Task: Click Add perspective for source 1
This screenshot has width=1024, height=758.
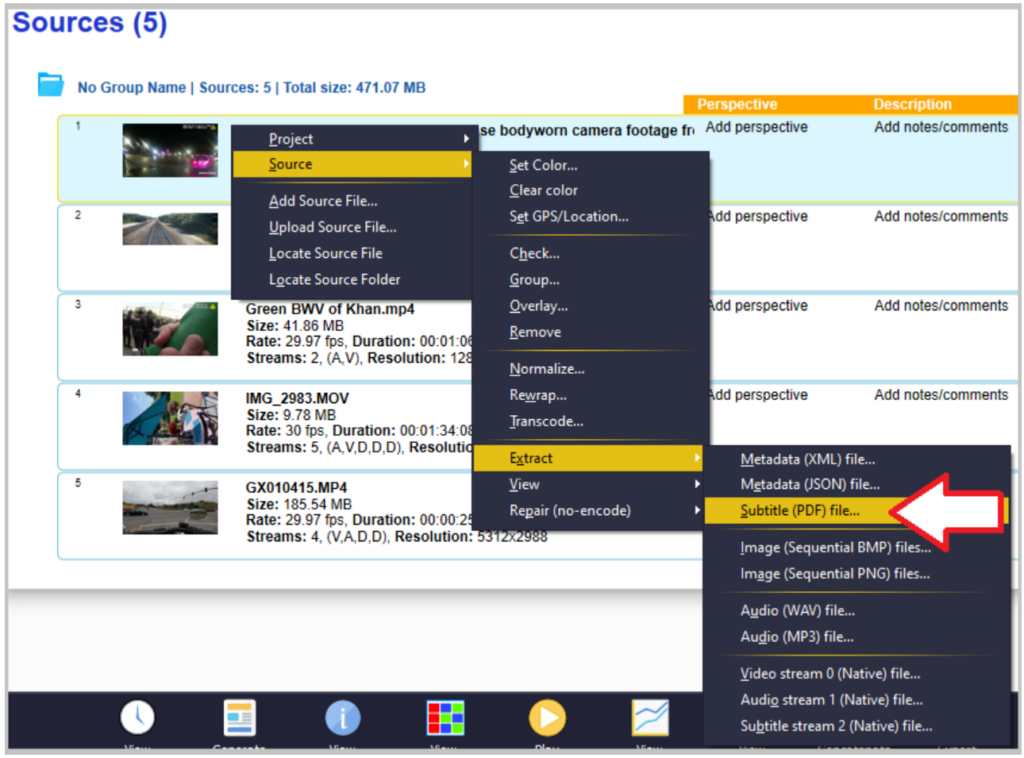Action: pyautogui.click(x=756, y=127)
